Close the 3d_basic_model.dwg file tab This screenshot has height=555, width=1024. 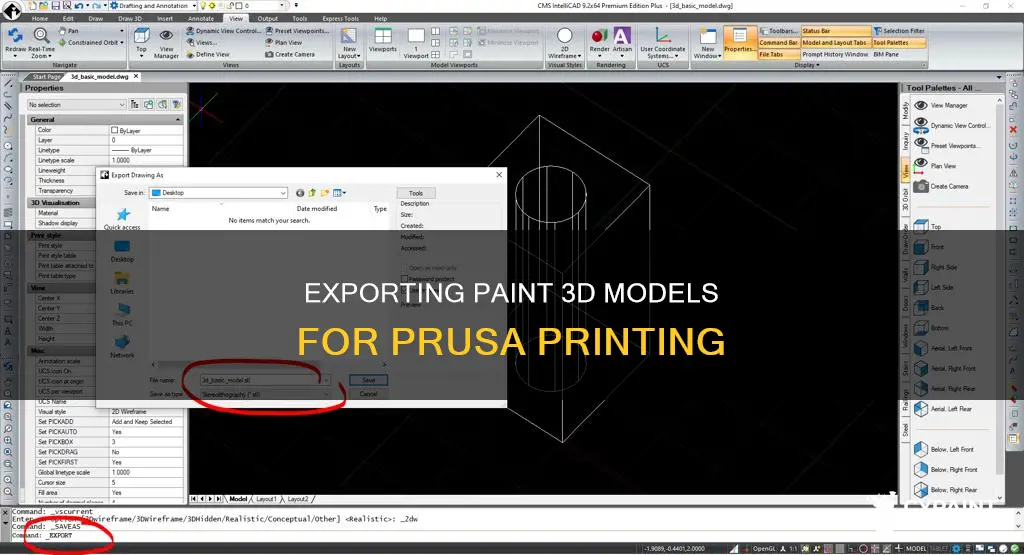coord(136,76)
